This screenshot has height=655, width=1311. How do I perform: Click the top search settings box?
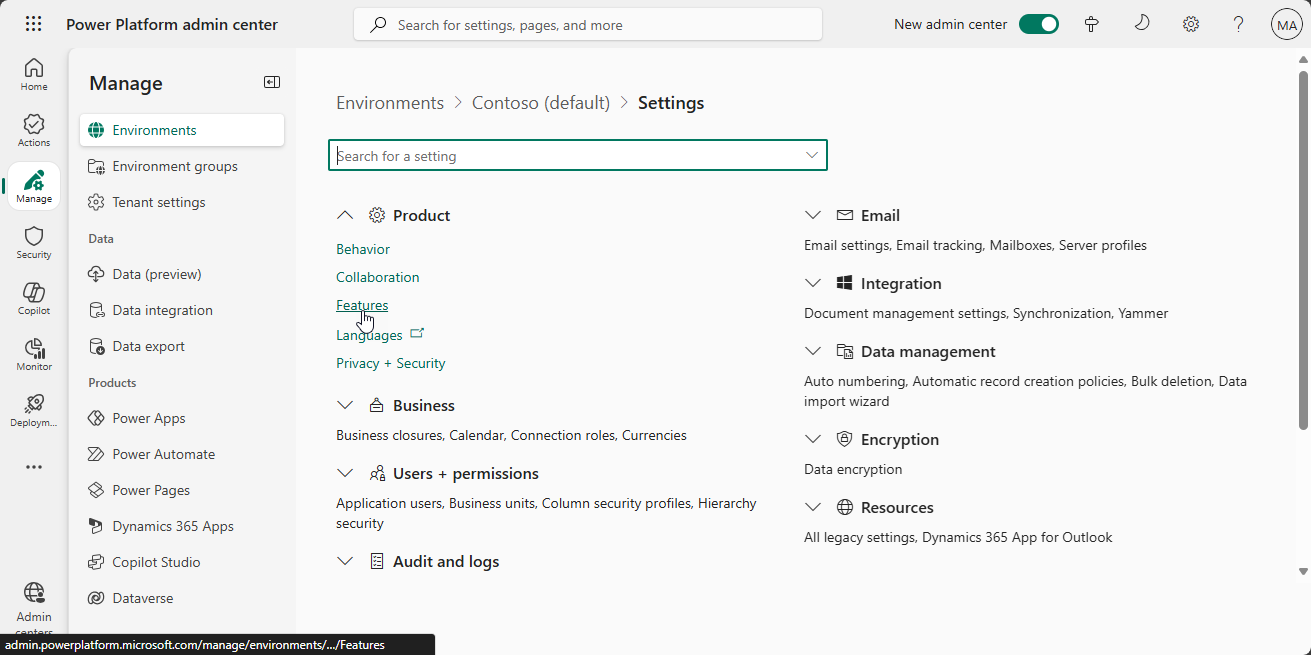point(588,25)
